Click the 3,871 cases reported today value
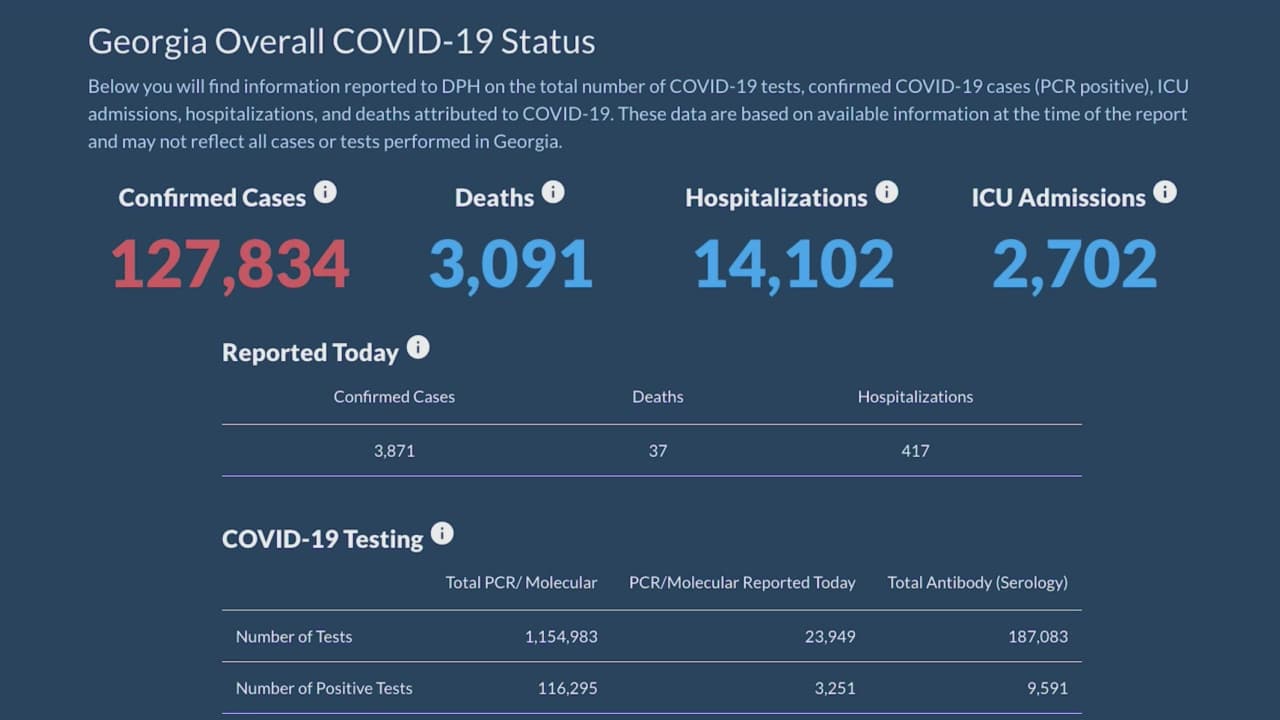 click(394, 451)
